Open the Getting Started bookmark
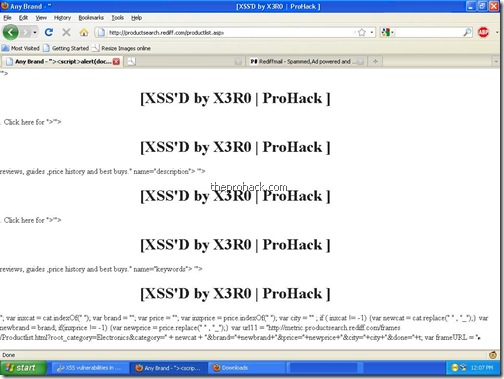 (66, 48)
